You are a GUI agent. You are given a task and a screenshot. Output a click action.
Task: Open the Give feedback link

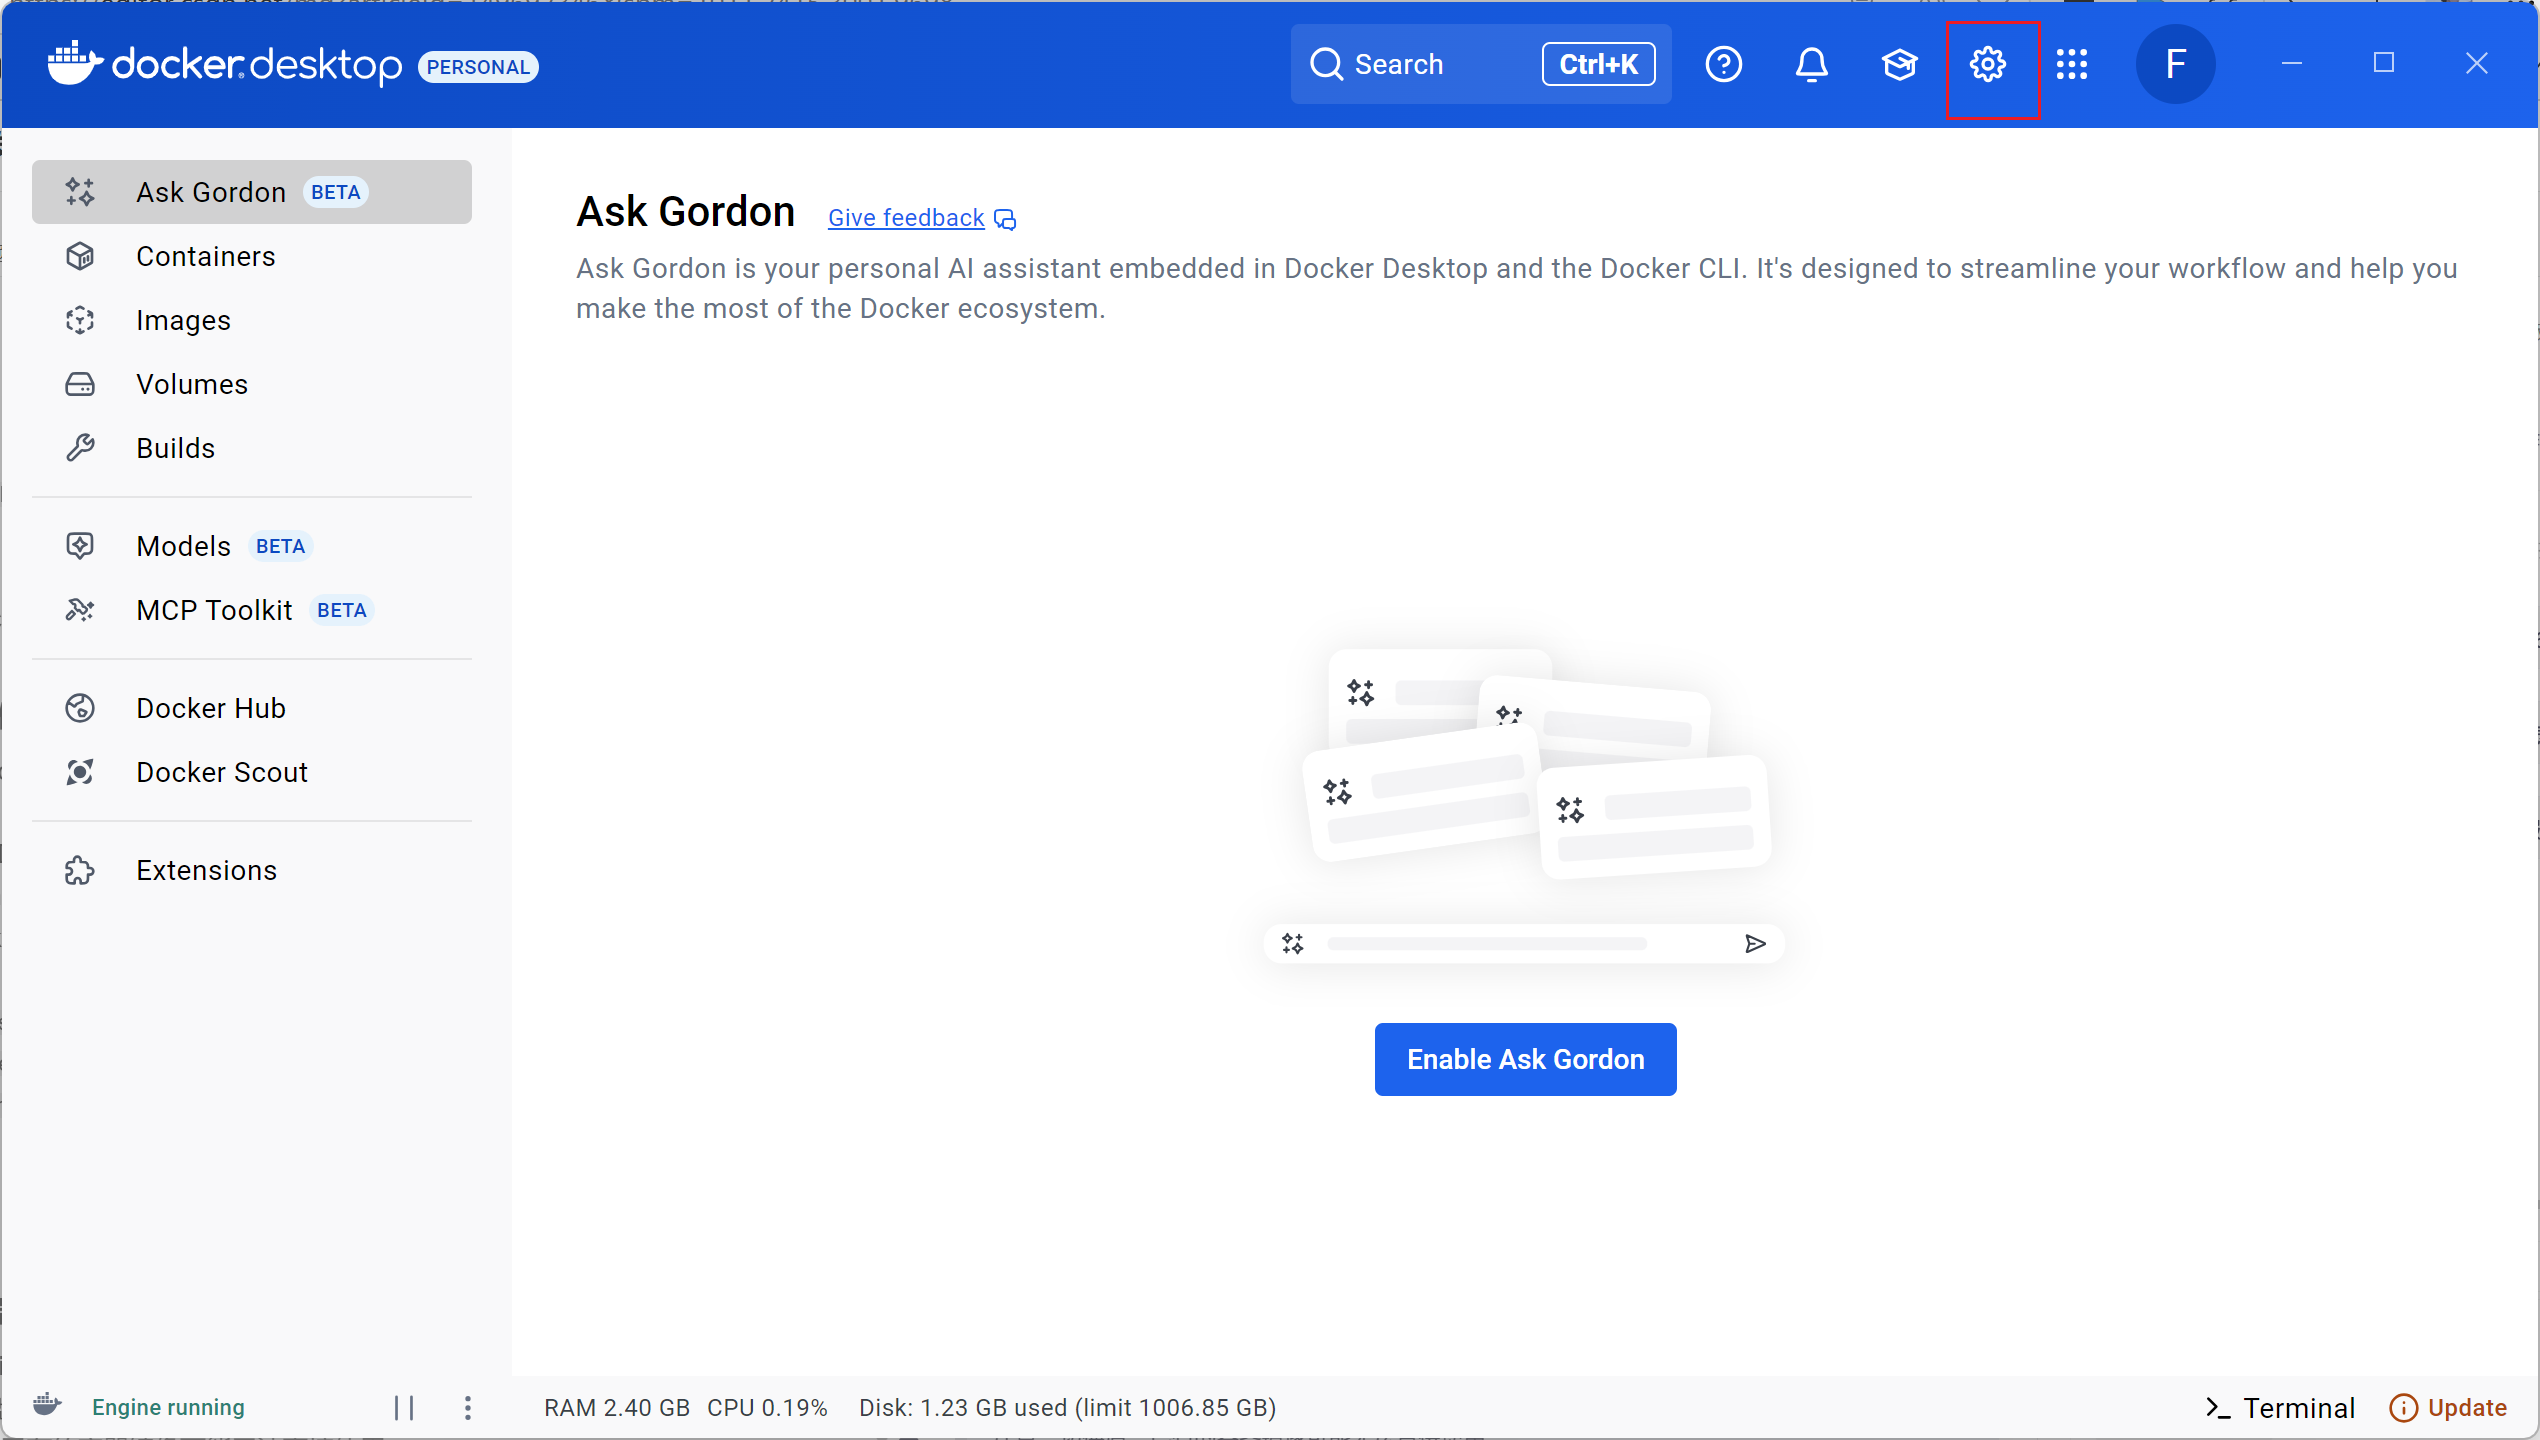point(906,218)
